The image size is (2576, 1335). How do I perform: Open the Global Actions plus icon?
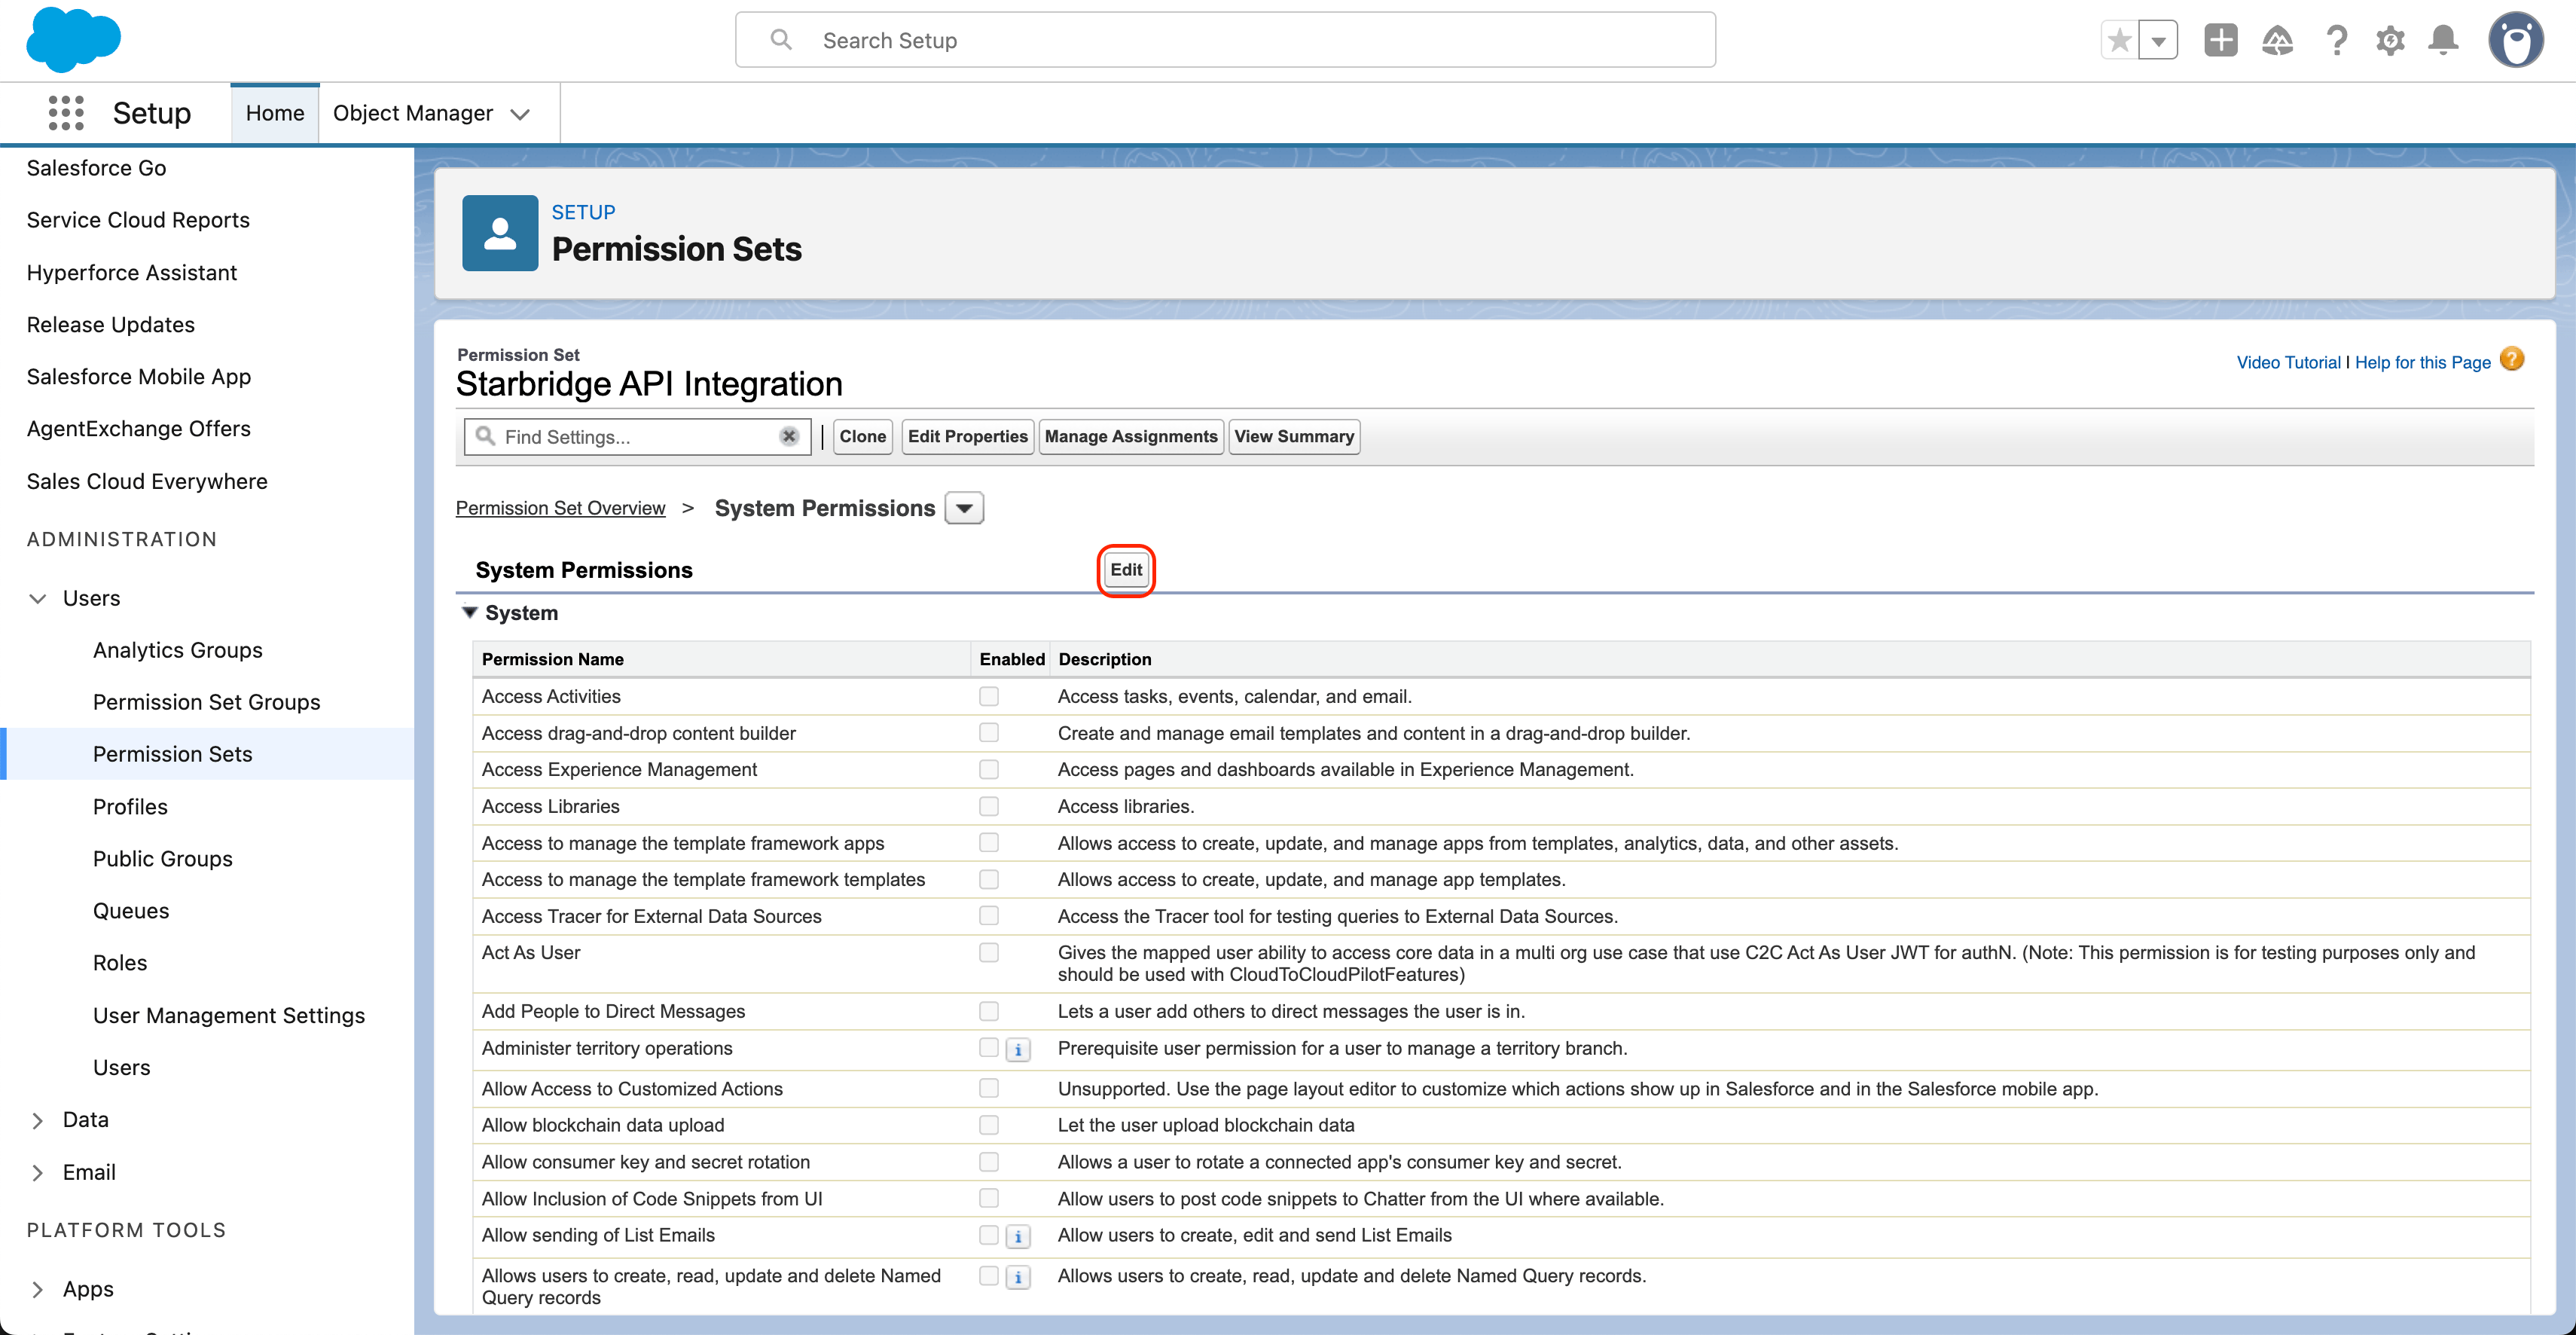point(2221,40)
